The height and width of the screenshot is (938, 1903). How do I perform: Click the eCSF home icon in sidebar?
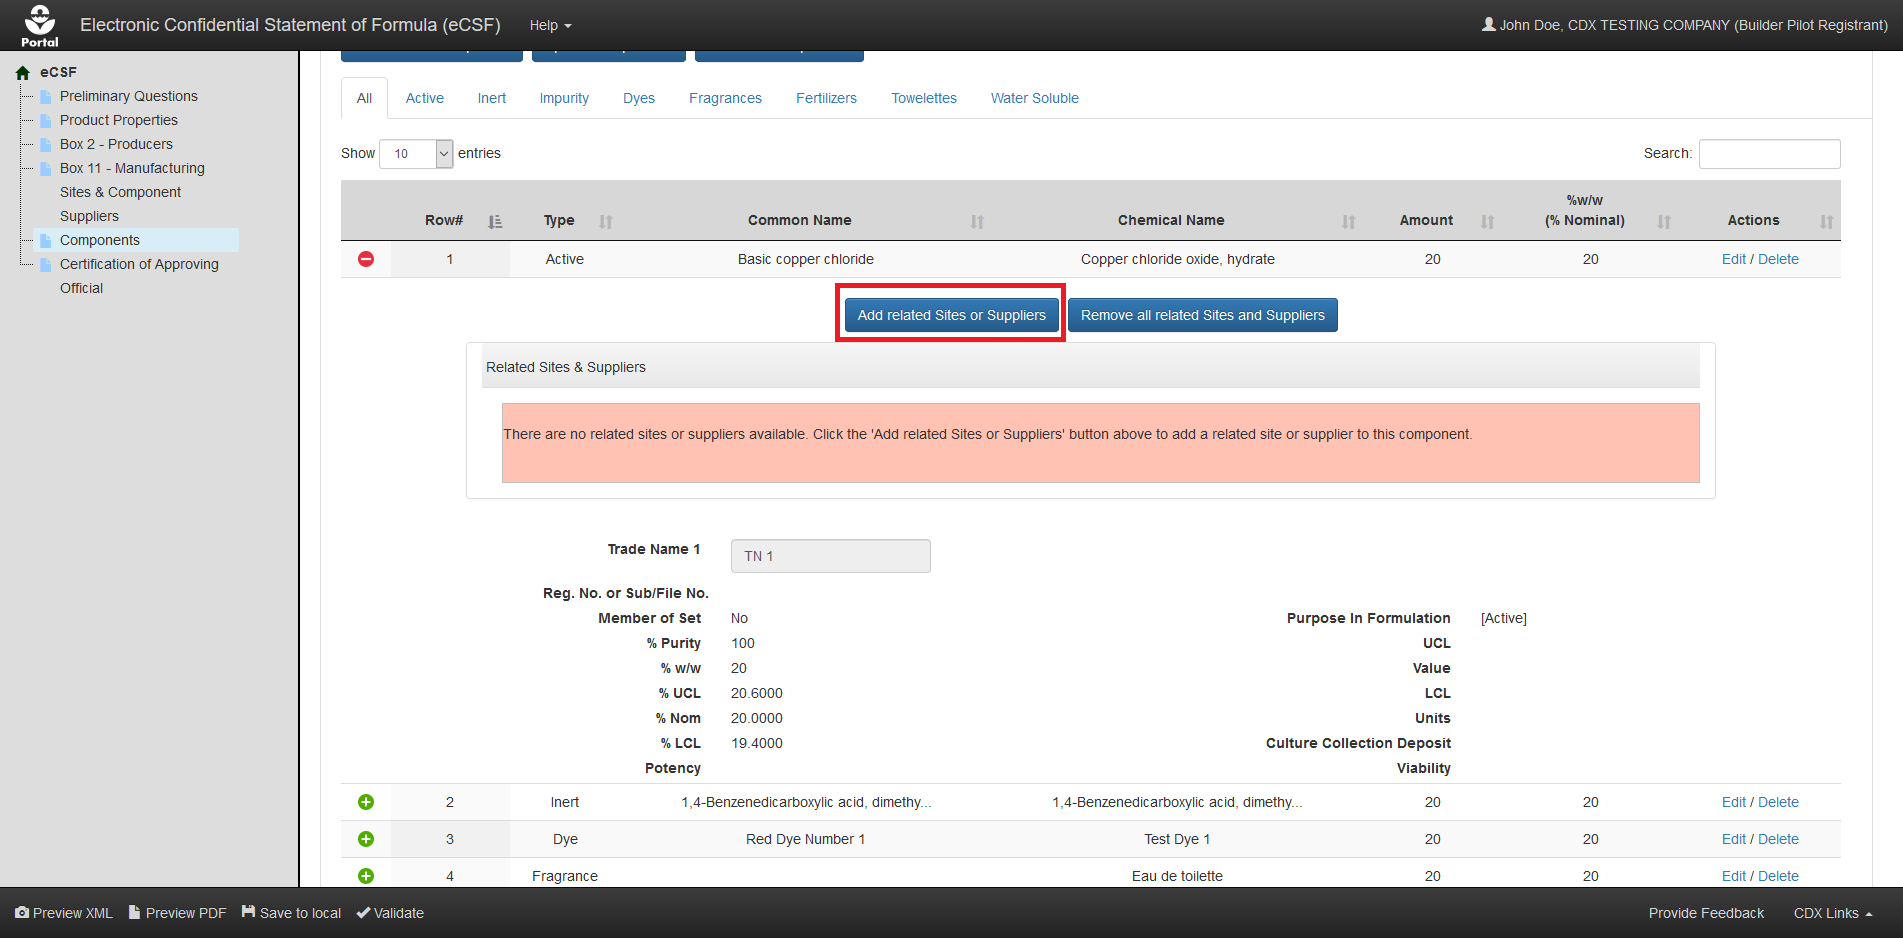click(x=23, y=73)
